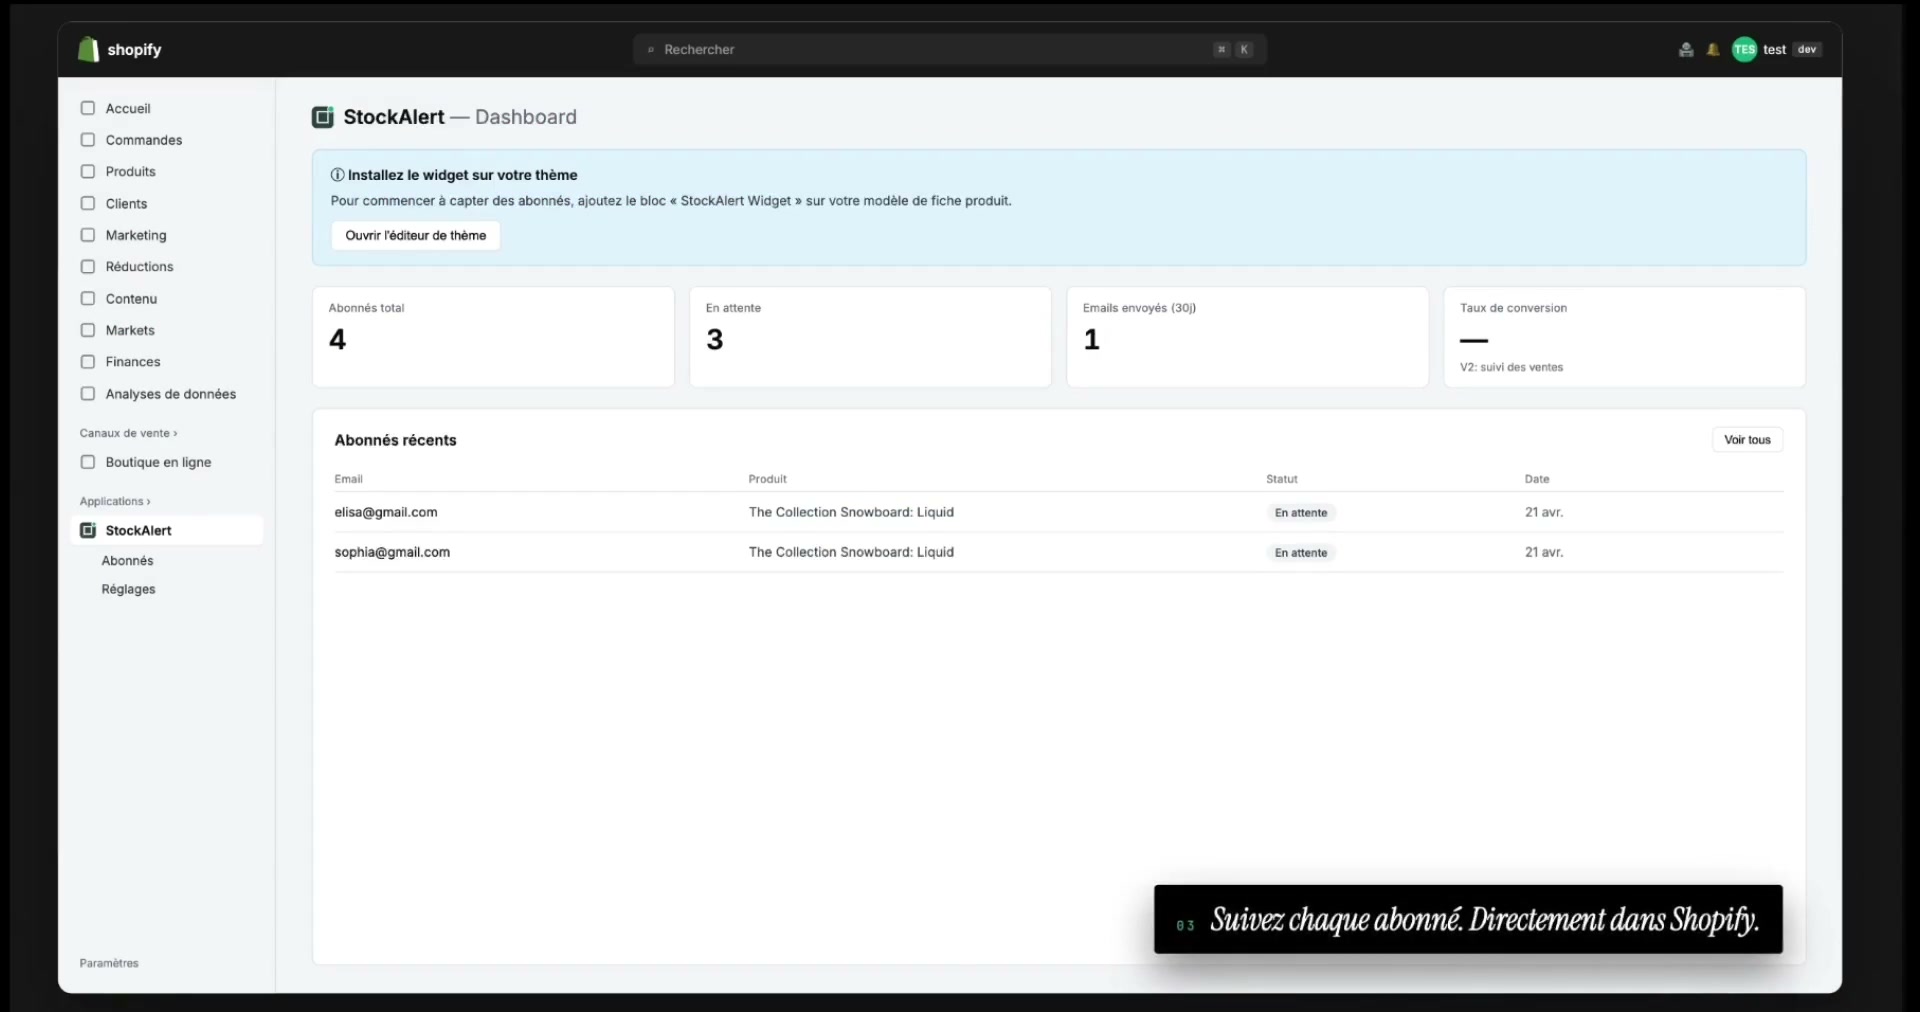This screenshot has height=1012, width=1920.
Task: Click the StockAlert icon in the sidebar
Action: [88, 530]
